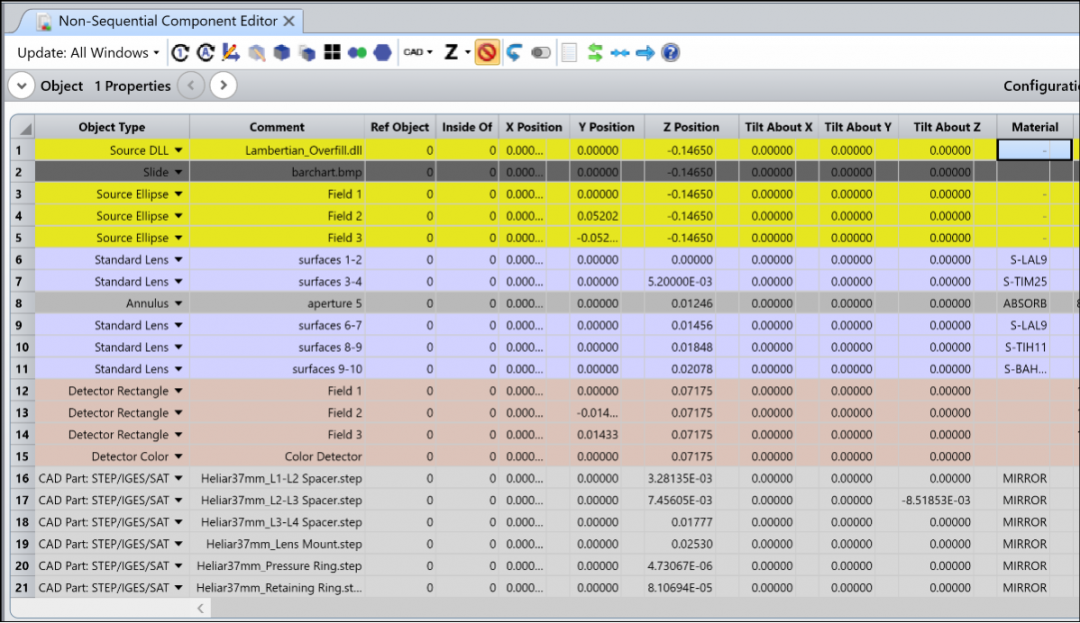This screenshot has width=1080, height=623.
Task: Click the blue curved return arrow icon
Action: coord(514,52)
